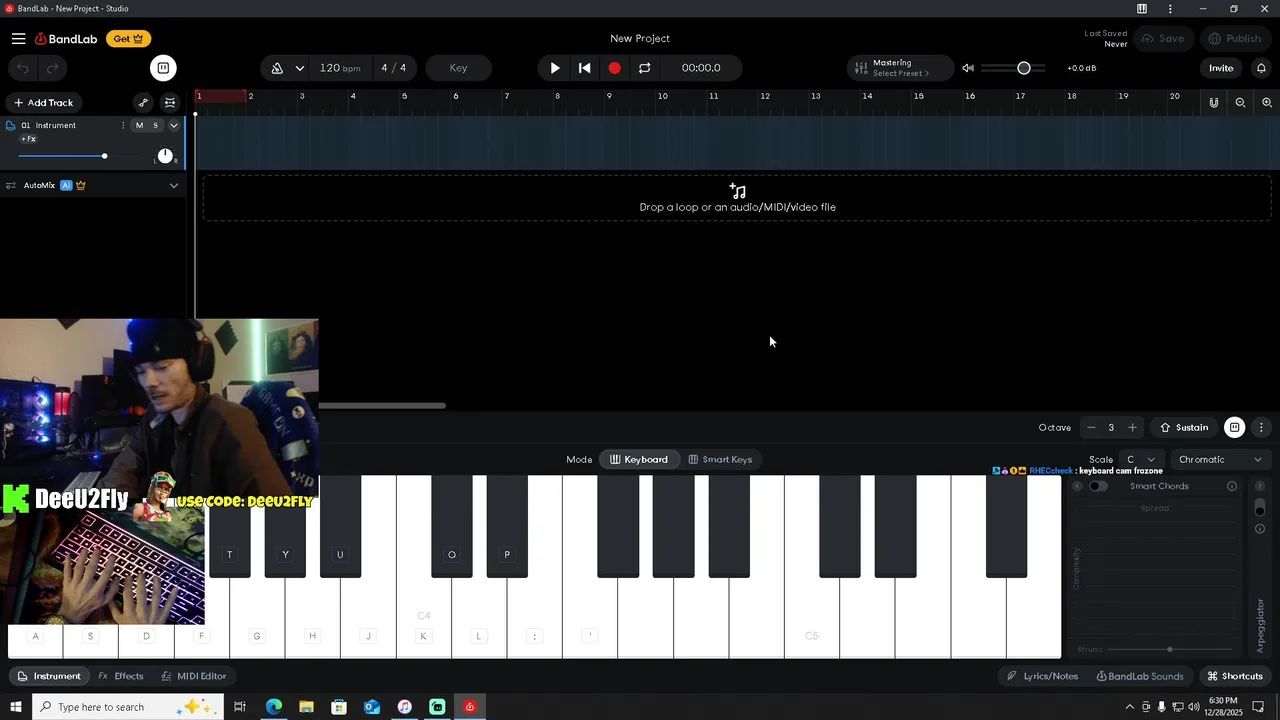Click the horizontal timeline scrollbar
Image resolution: width=1280 pixels, height=720 pixels.
382,406
